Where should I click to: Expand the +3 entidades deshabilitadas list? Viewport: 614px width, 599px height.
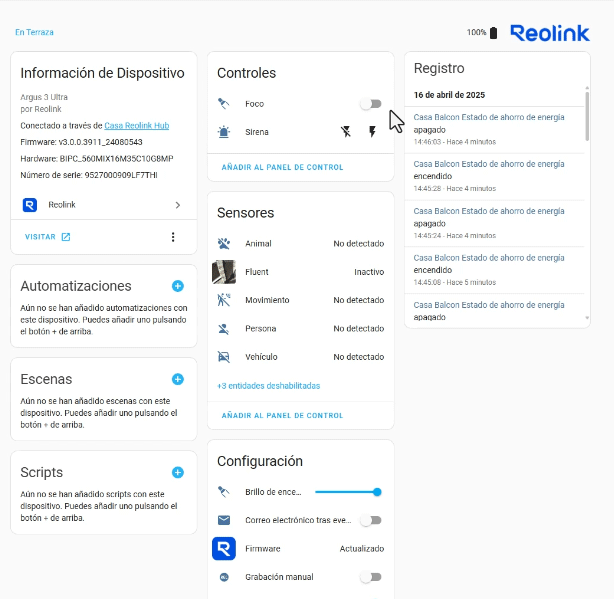click(269, 386)
